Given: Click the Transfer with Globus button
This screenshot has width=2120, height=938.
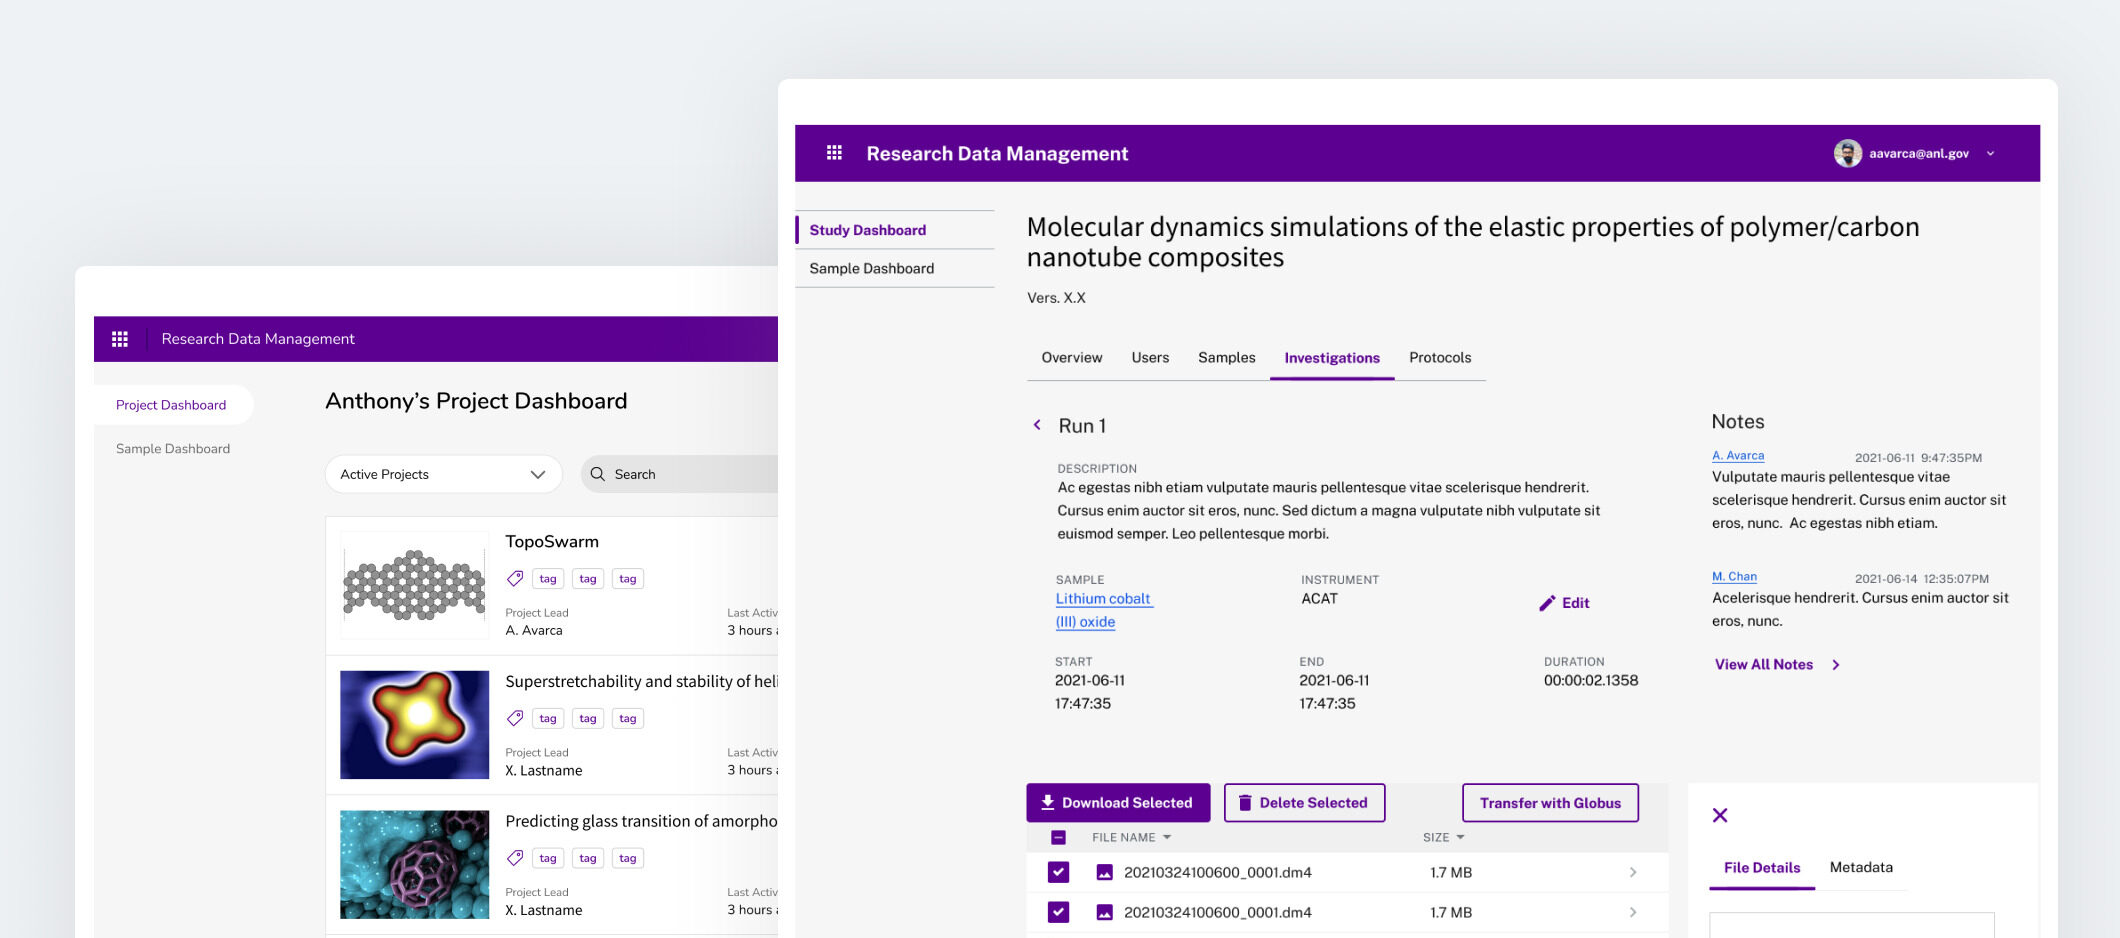Looking at the screenshot, I should coord(1549,803).
